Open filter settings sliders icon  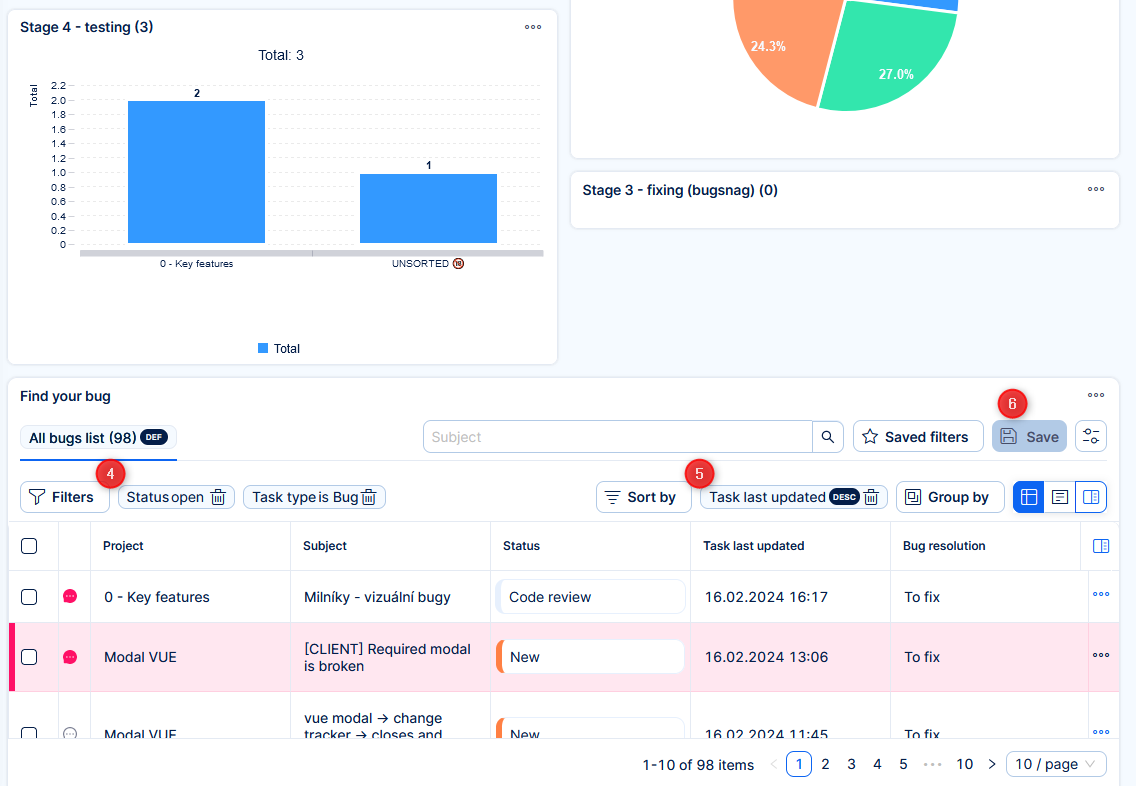1091,437
